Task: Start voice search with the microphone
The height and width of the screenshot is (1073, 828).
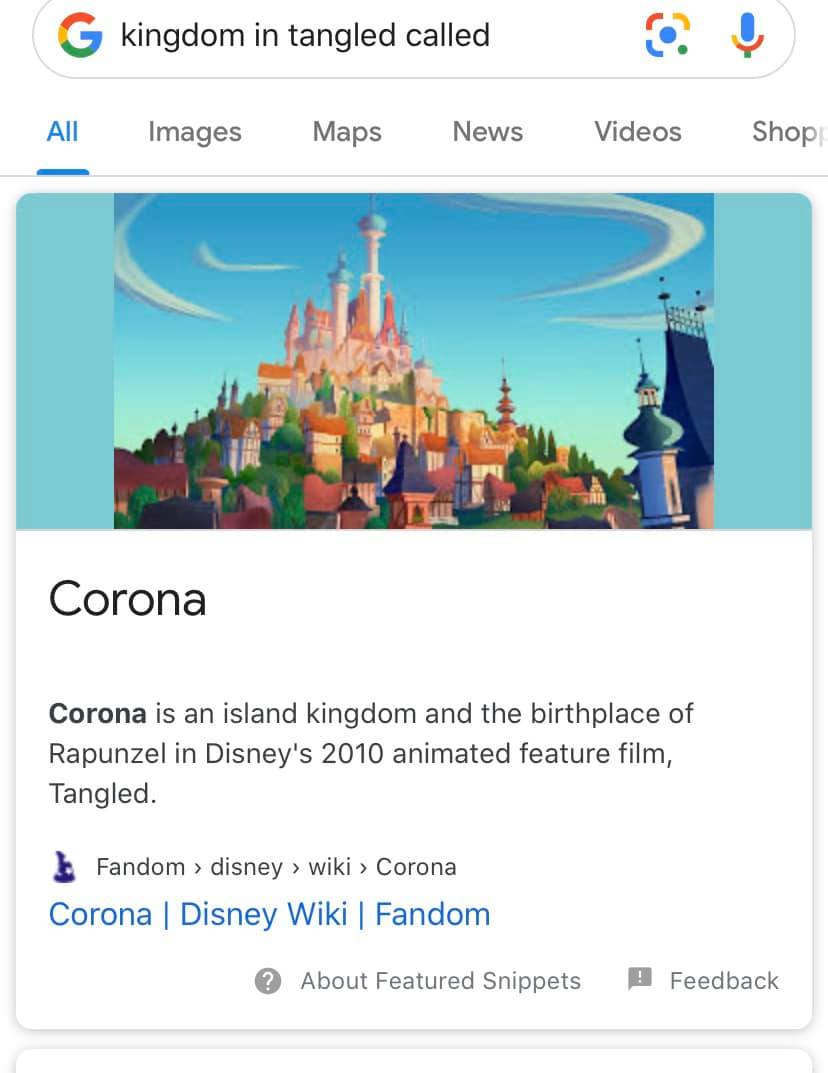Action: 747,35
